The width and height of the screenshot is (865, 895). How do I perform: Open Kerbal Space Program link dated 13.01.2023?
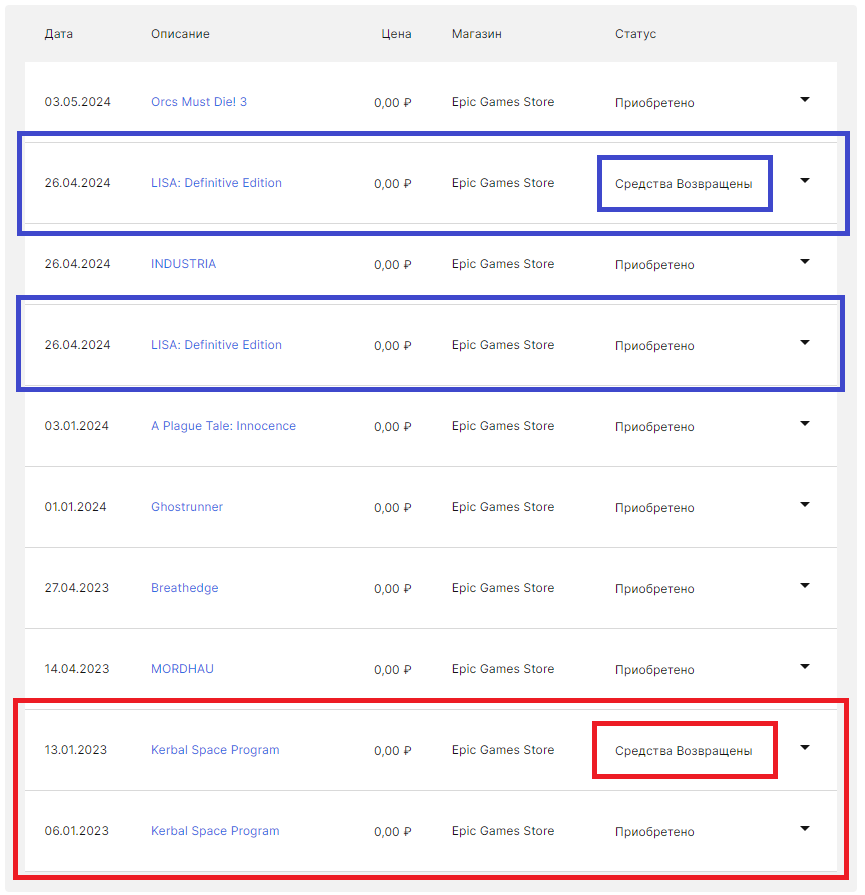[x=215, y=750]
